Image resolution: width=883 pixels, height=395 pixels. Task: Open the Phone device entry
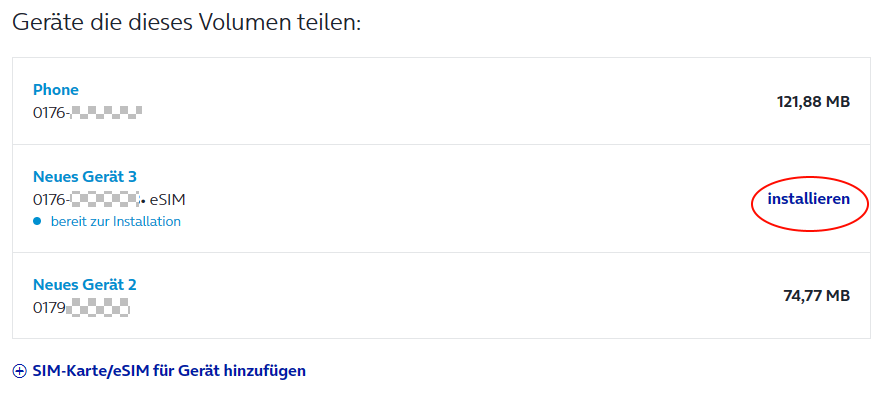point(56,90)
